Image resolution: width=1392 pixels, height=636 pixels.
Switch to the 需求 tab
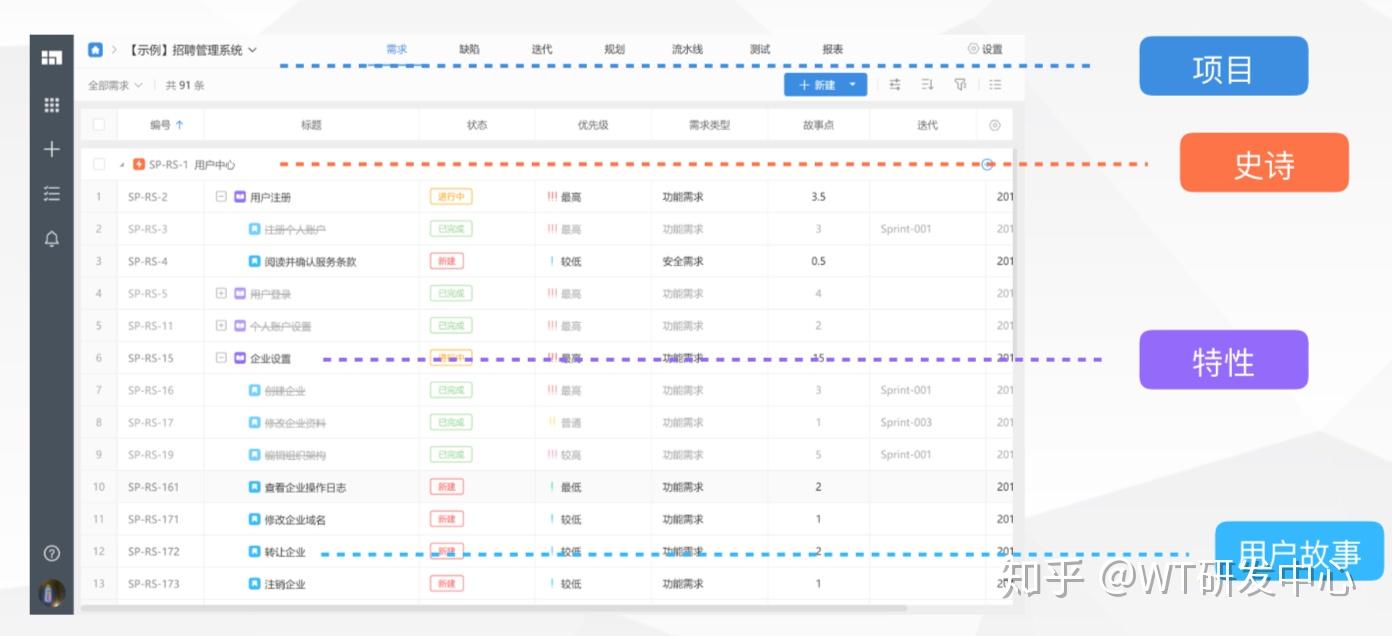(396, 49)
